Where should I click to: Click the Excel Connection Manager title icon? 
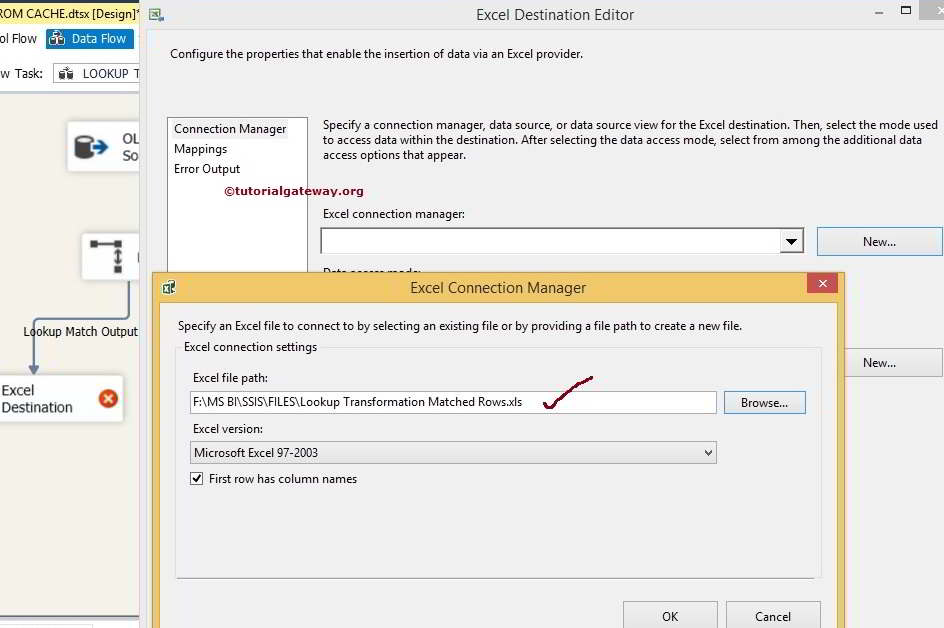coord(169,287)
